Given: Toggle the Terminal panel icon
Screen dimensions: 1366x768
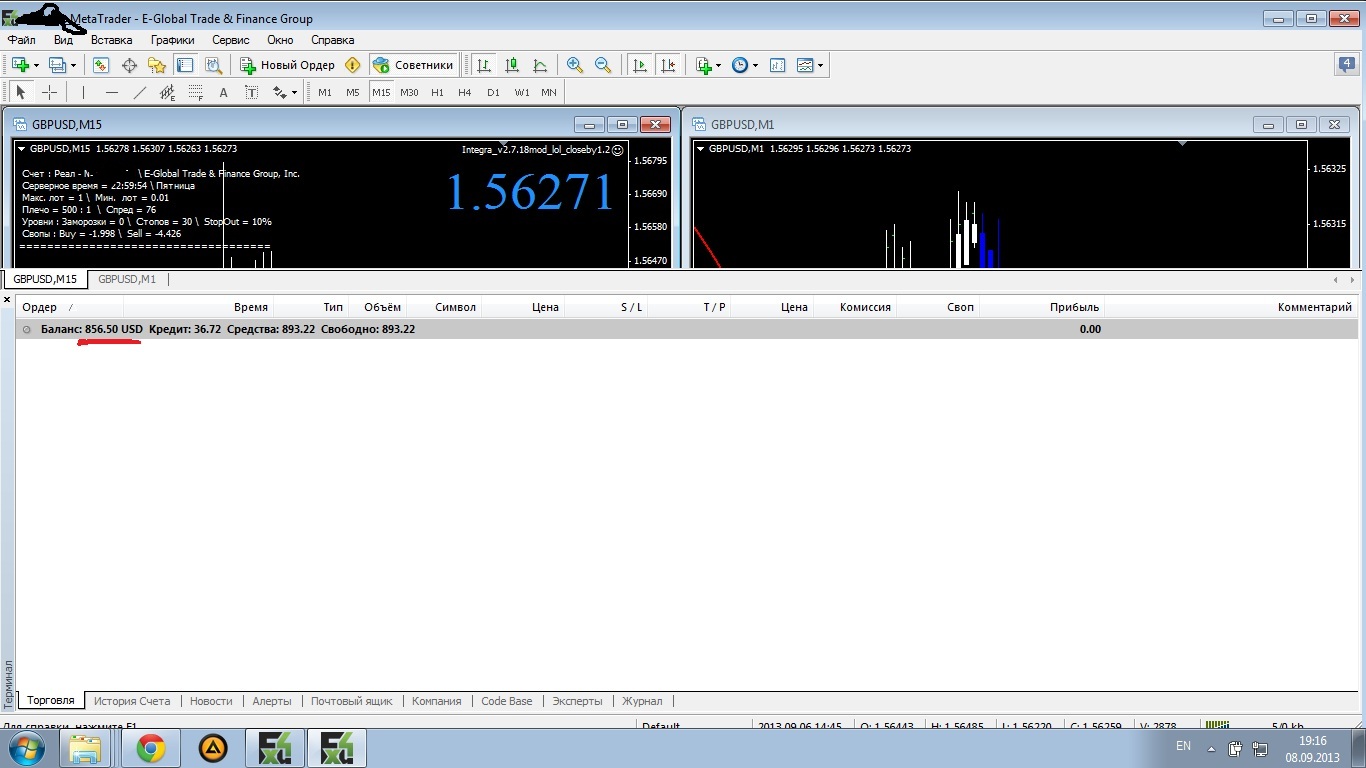Looking at the screenshot, I should [x=185, y=65].
